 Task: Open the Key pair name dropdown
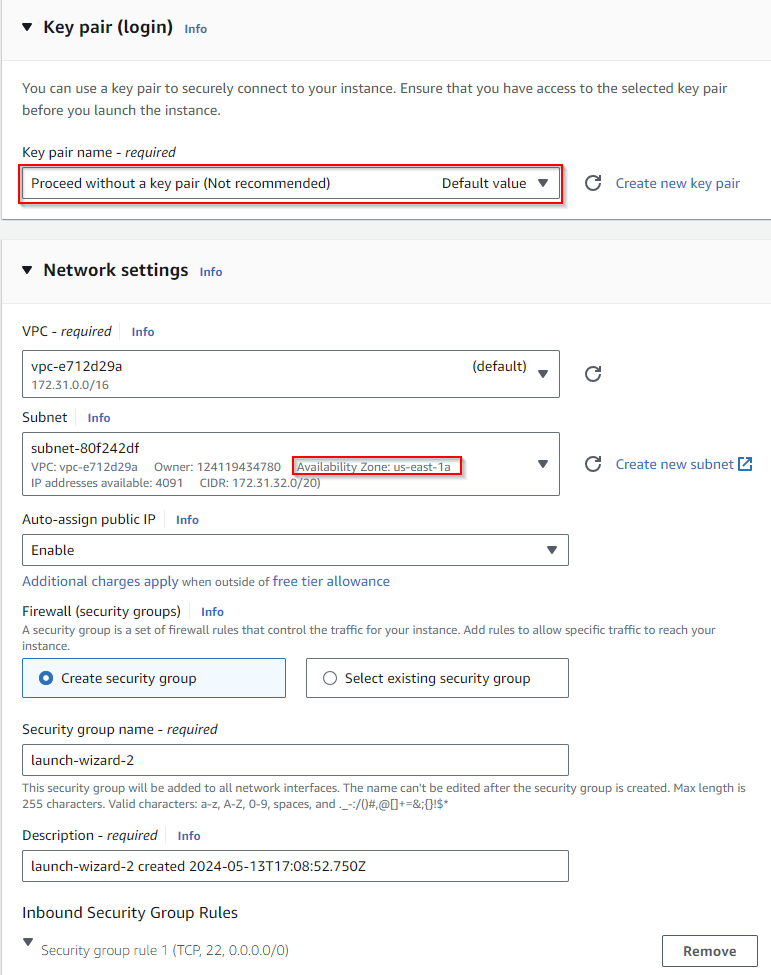point(290,183)
